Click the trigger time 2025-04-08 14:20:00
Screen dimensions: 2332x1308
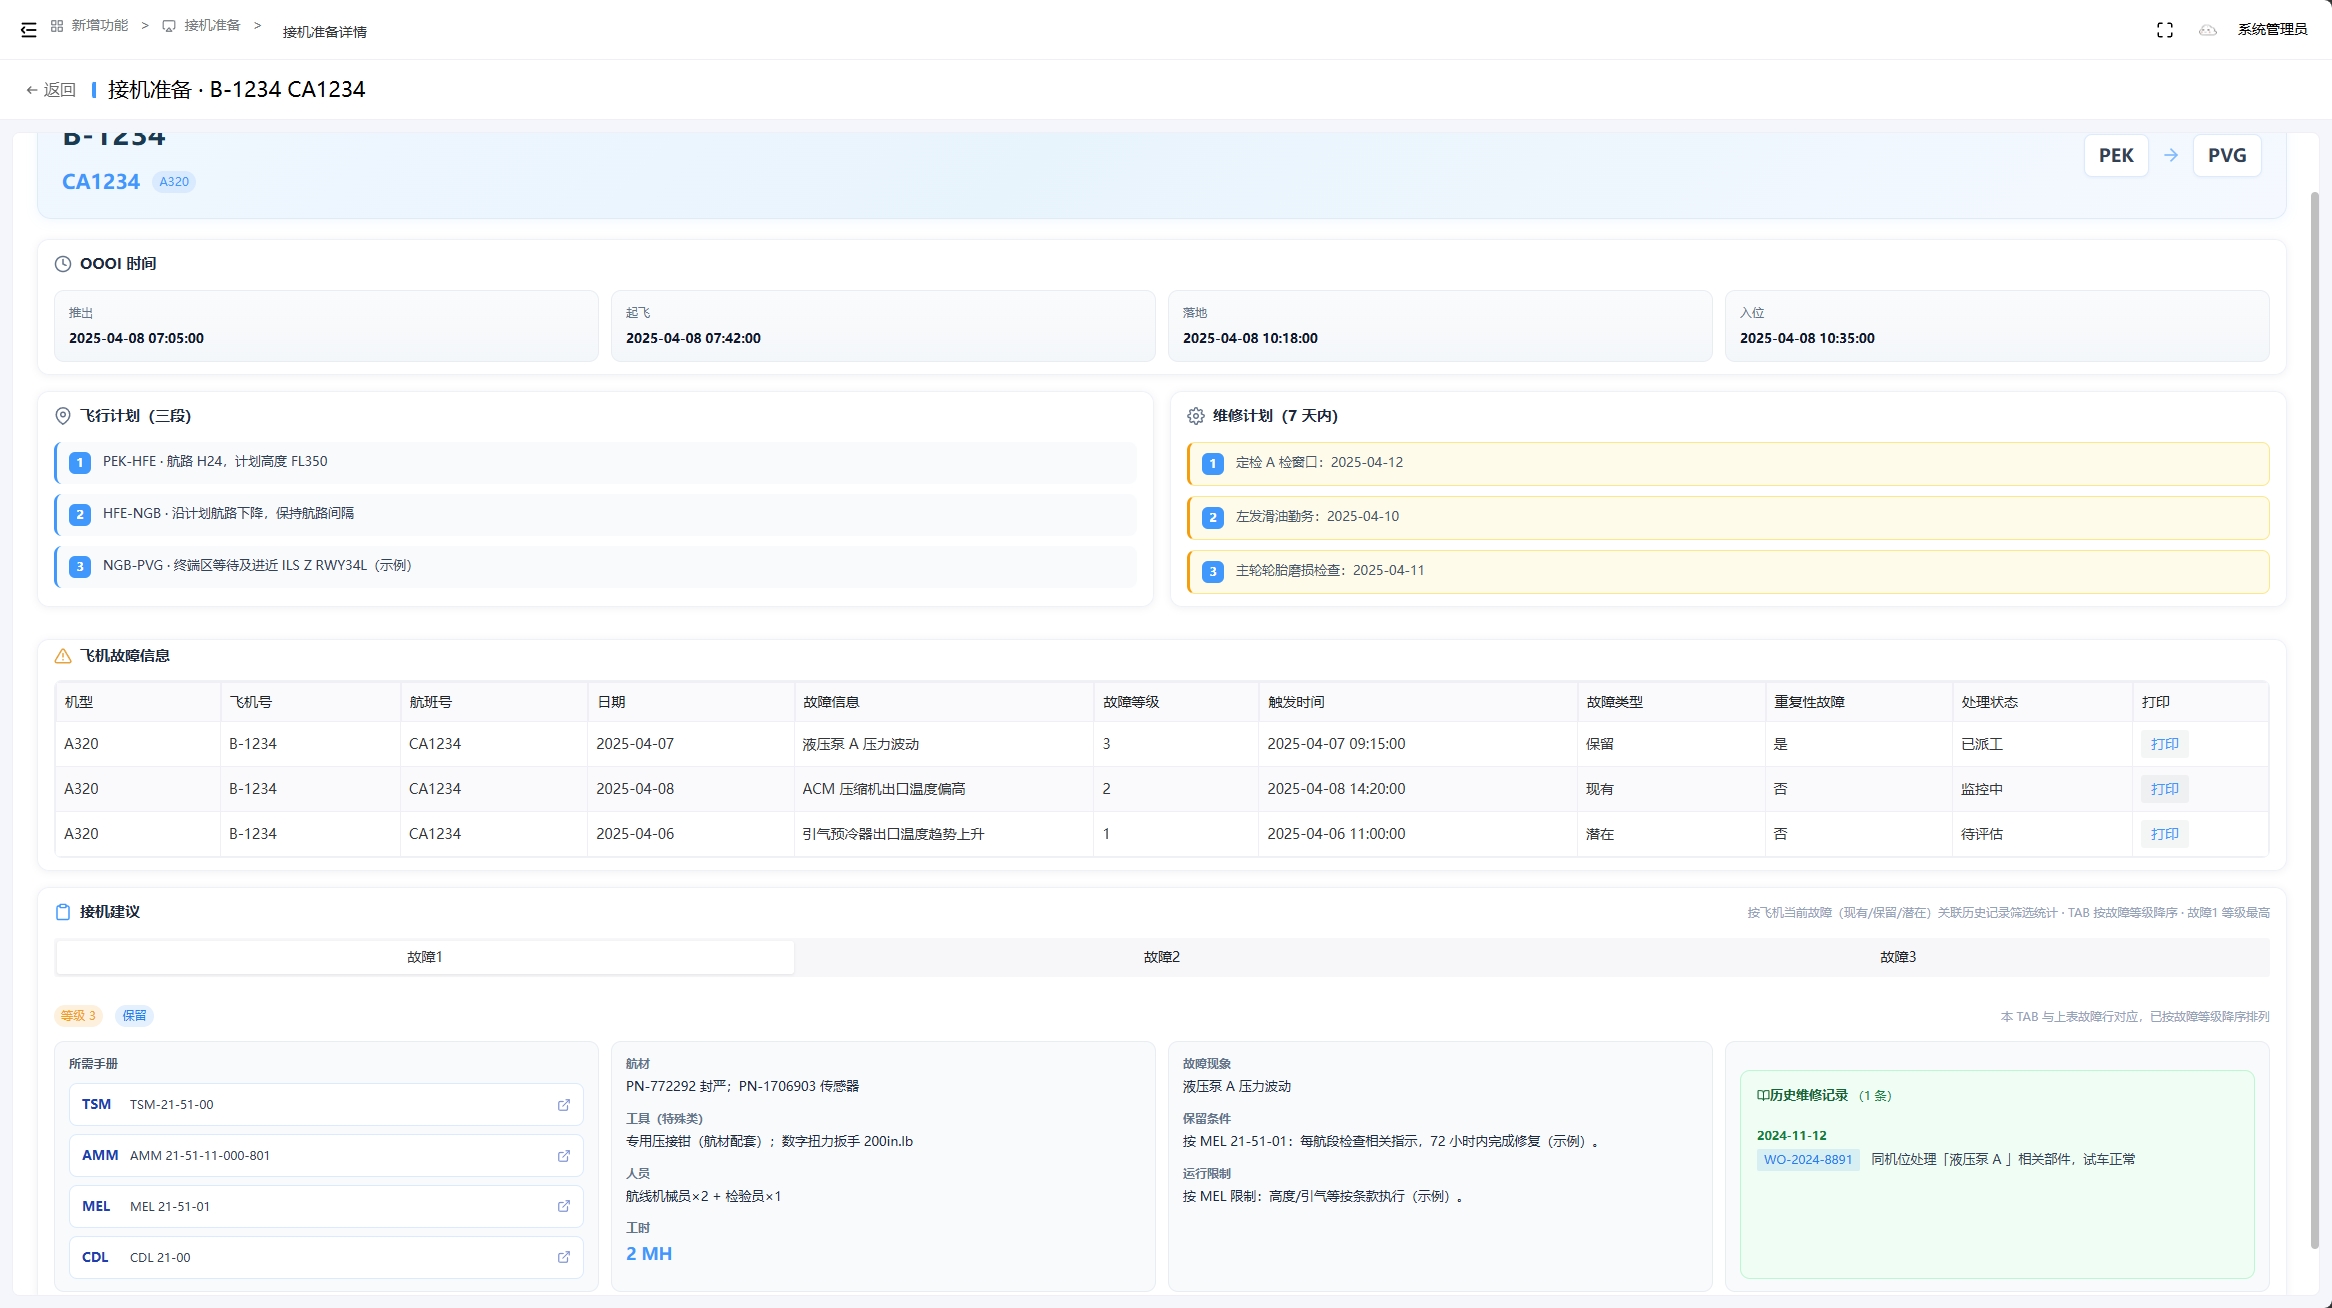coord(1336,789)
